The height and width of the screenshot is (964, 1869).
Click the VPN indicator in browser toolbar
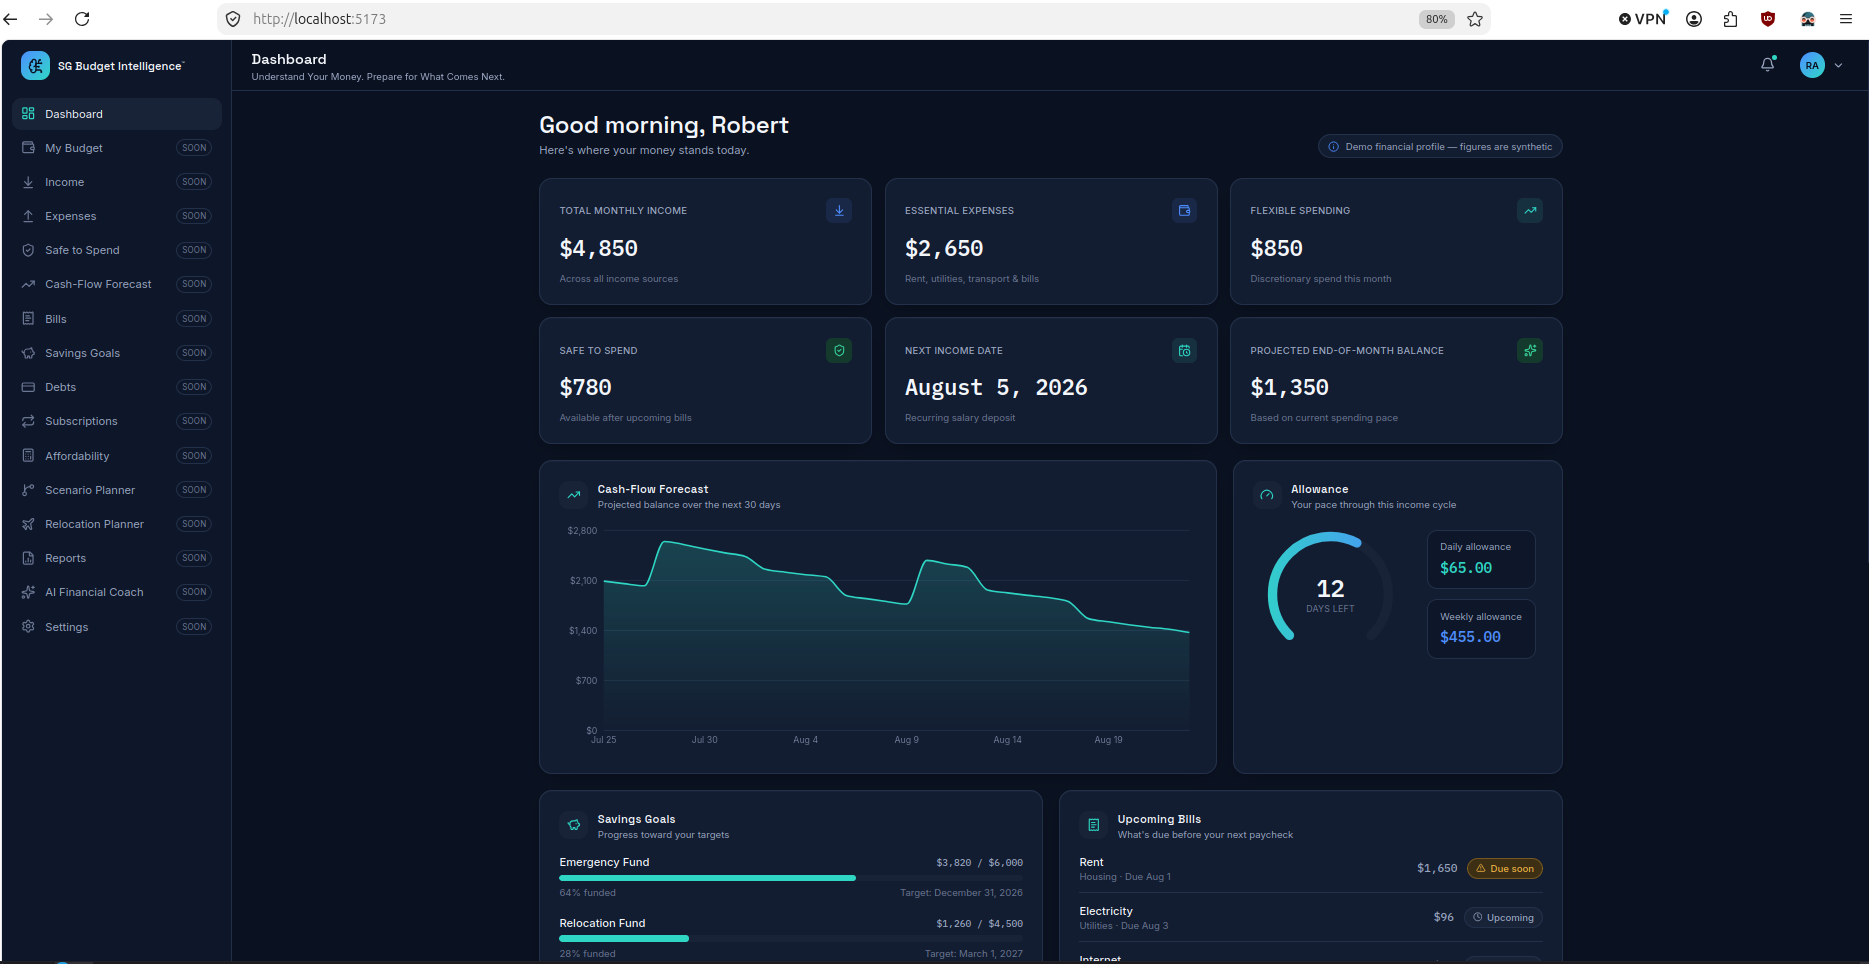[1644, 19]
